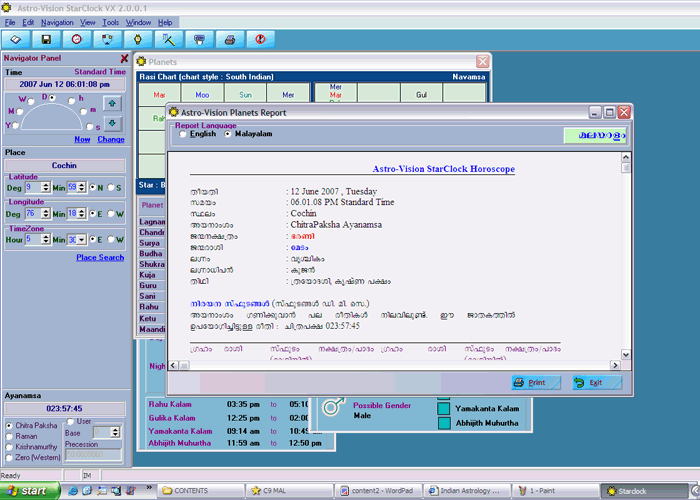
Task: Click Latitude Min spinner arrows
Action: point(81,188)
